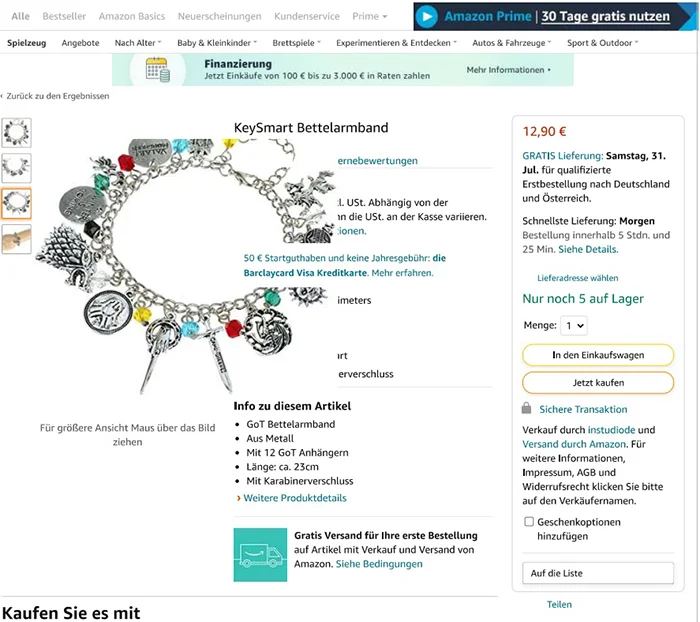
Task: Click Nur noch 5 auf Lager text
Action: click(x=583, y=299)
